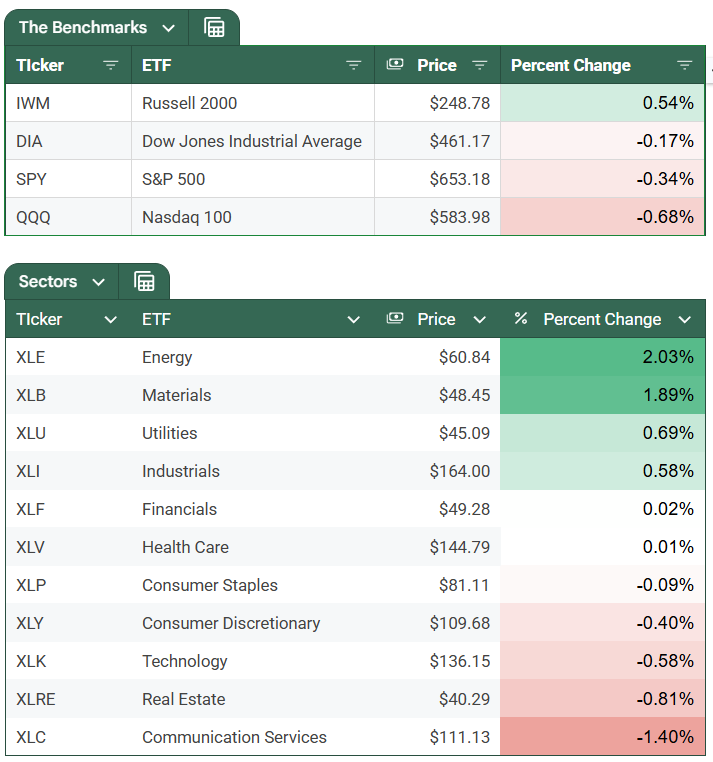The height and width of the screenshot is (762, 713).
Task: Click the percent symbol icon in Sectors header
Action: 520,319
